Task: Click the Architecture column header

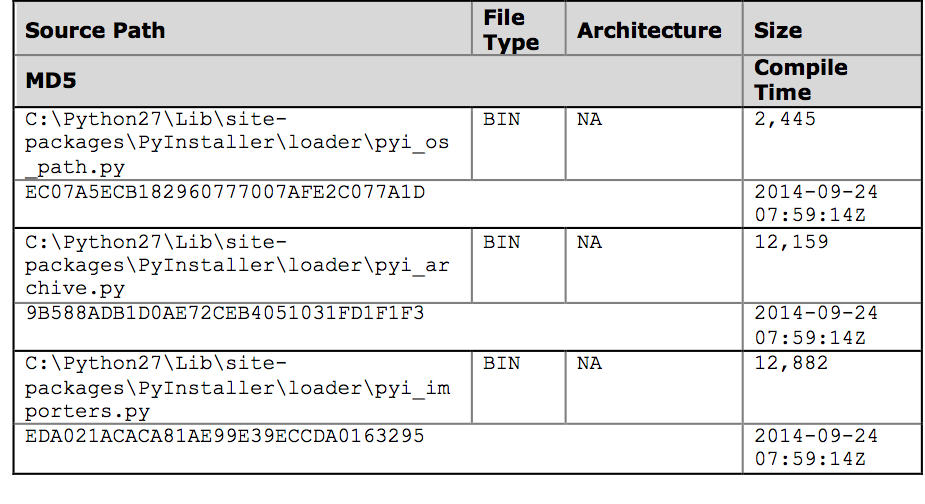Action: (x=649, y=31)
